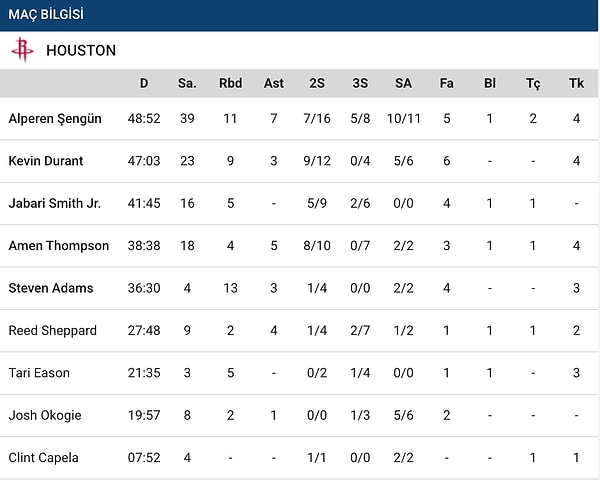Click the 2S column header
The height and width of the screenshot is (480, 600).
[x=317, y=83]
